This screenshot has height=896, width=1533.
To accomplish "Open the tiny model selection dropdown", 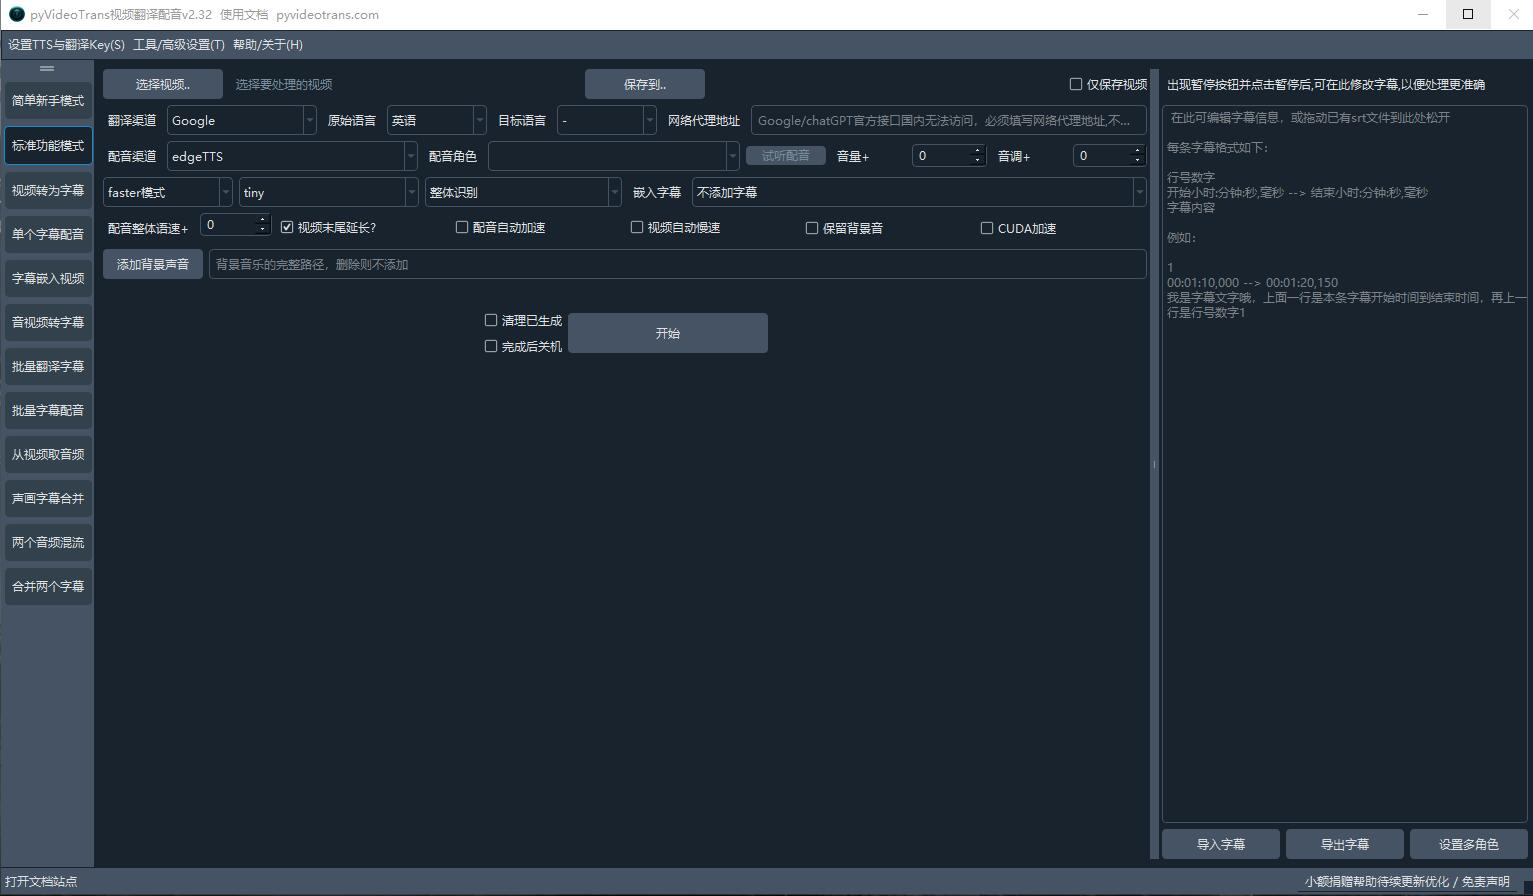I will (x=328, y=192).
